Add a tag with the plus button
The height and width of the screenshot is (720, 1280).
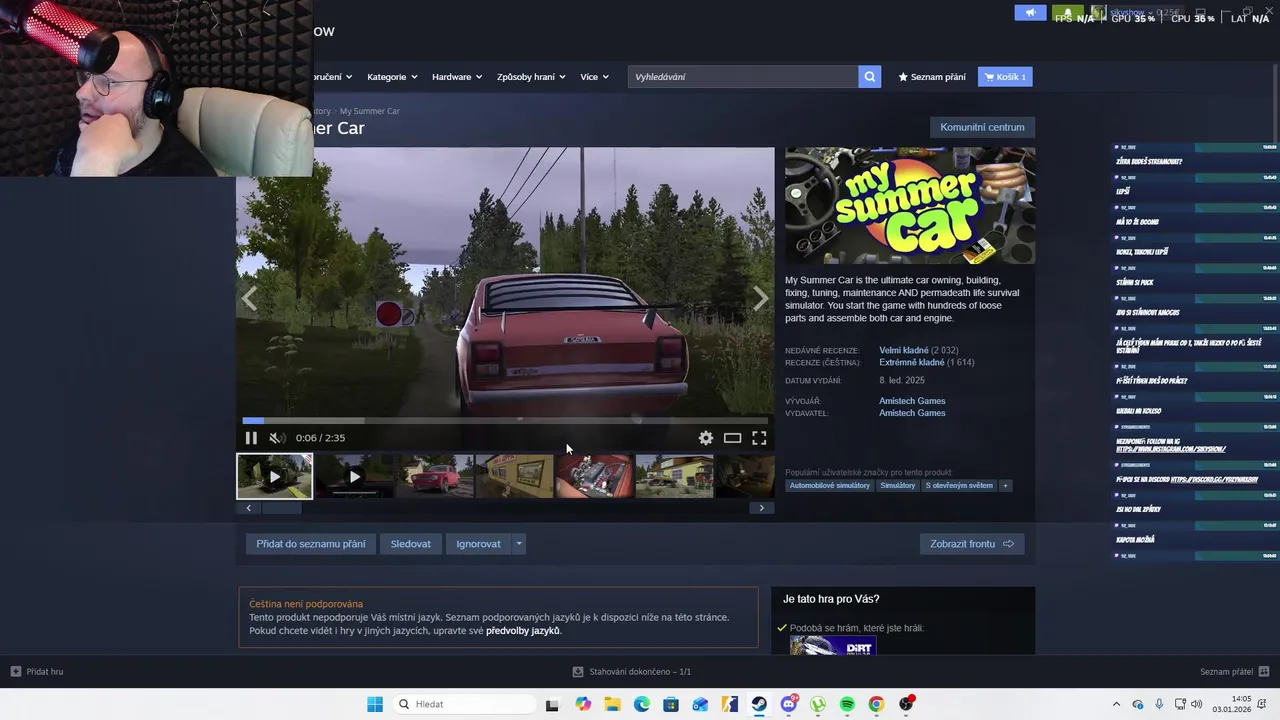click(x=1005, y=486)
